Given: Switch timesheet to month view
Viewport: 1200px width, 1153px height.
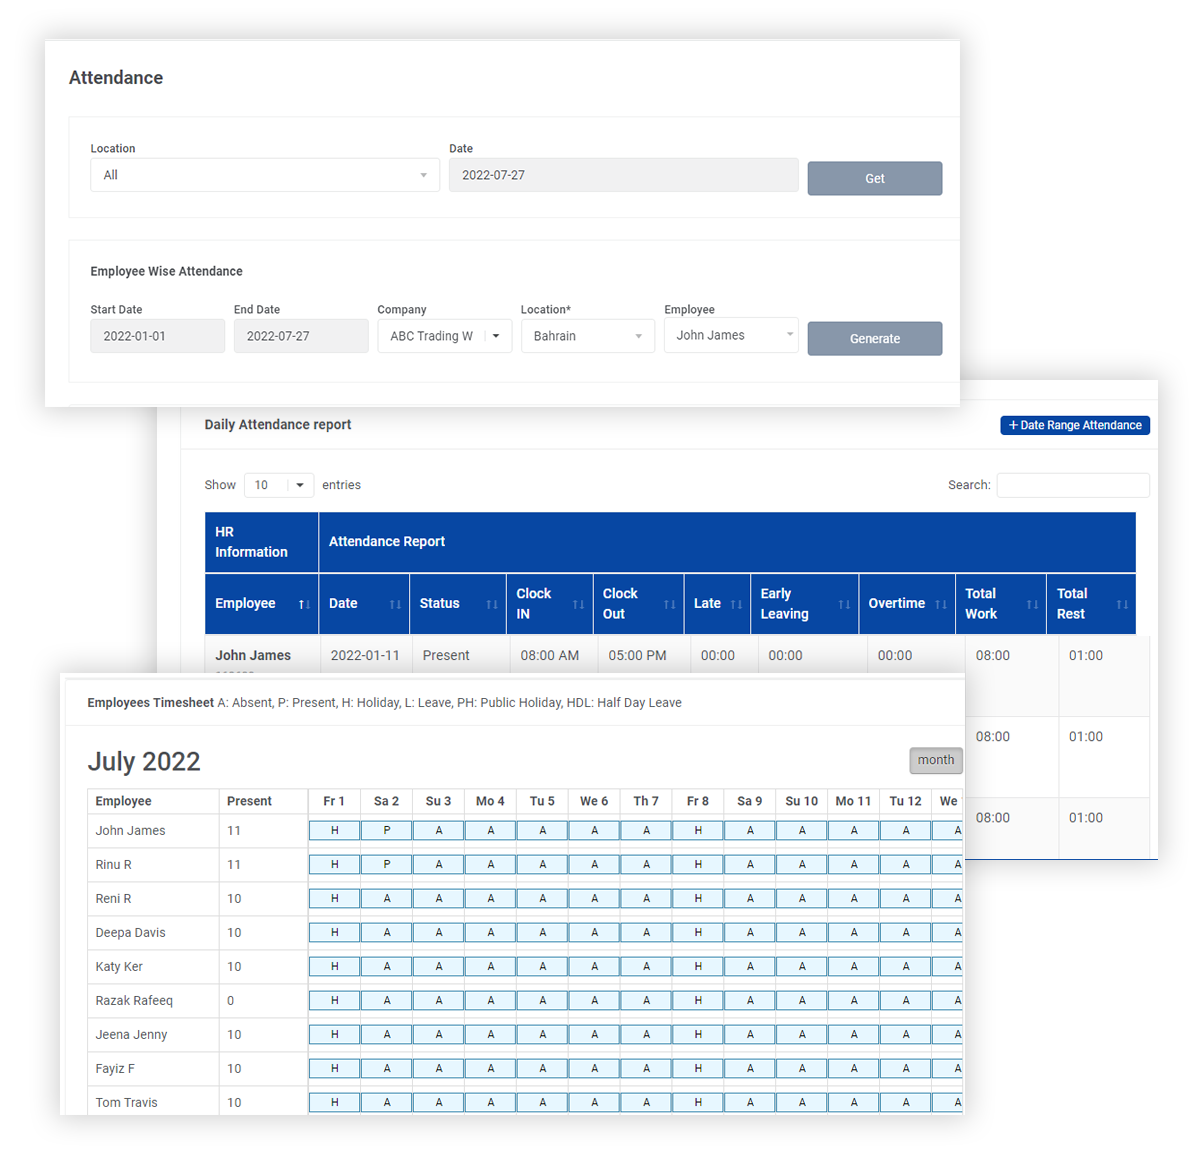Looking at the screenshot, I should 935,760.
